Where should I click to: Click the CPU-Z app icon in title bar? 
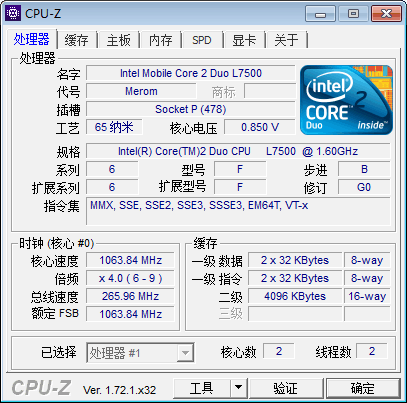tap(13, 13)
